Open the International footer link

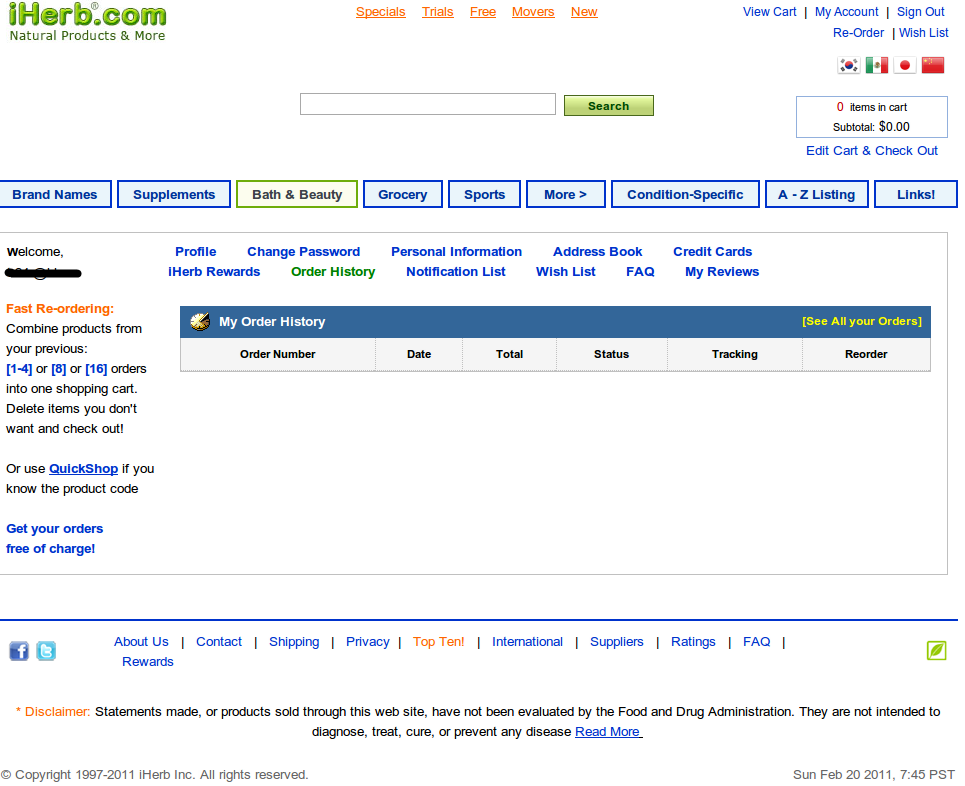point(527,642)
